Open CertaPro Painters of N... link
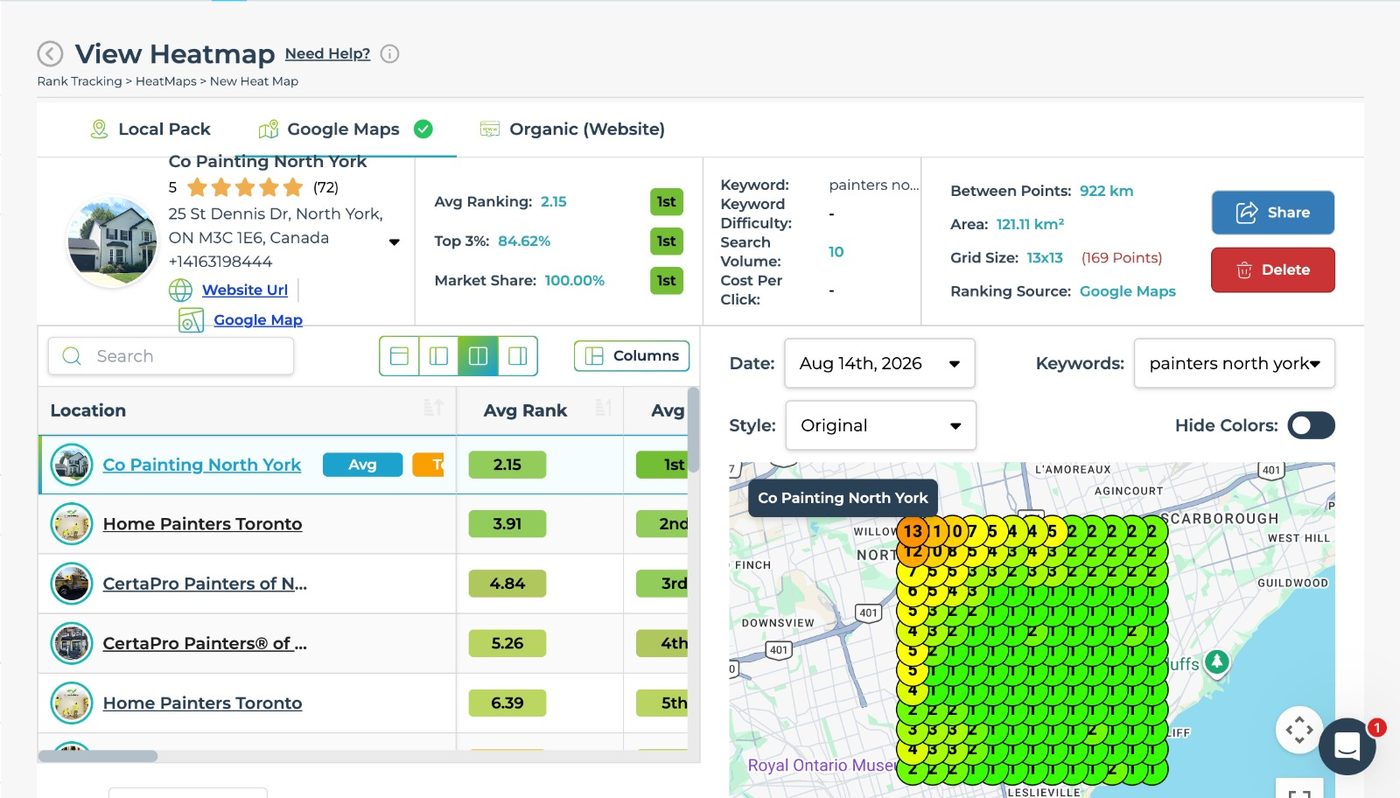Screen dimensions: 1400x798 pos(205,584)
